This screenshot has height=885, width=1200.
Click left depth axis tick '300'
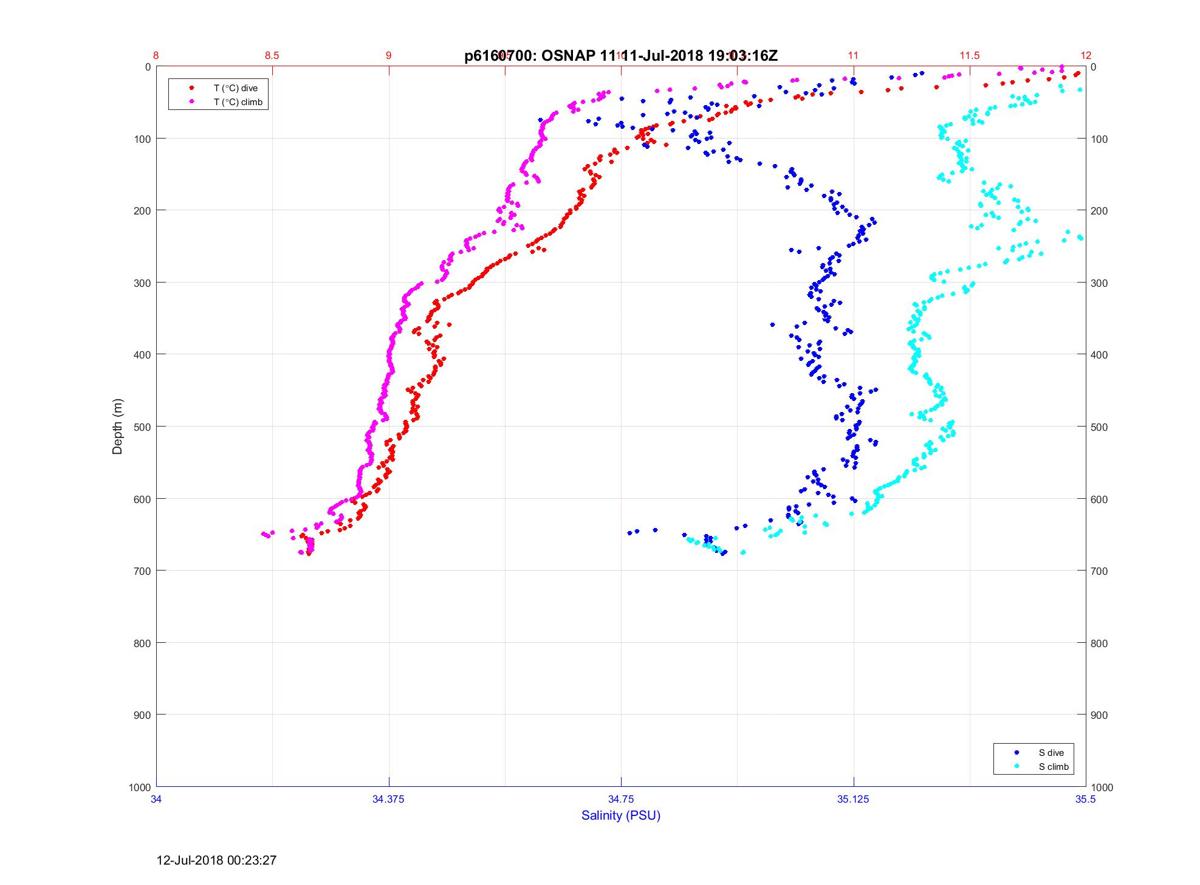tap(141, 283)
